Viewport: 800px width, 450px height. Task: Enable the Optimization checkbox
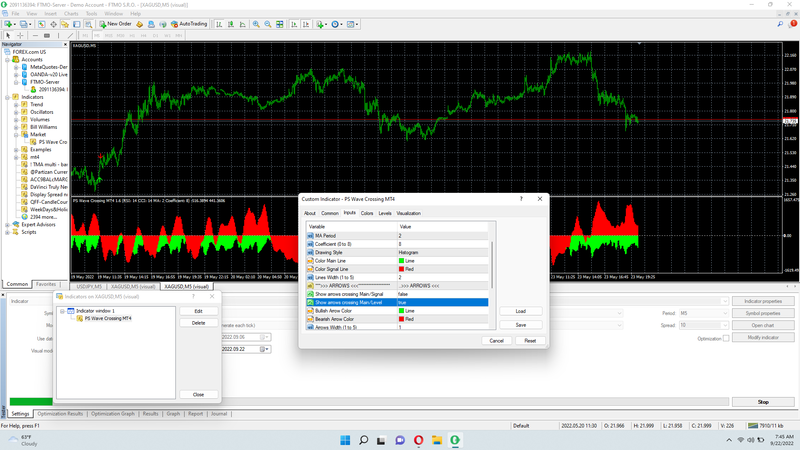tap(726, 338)
